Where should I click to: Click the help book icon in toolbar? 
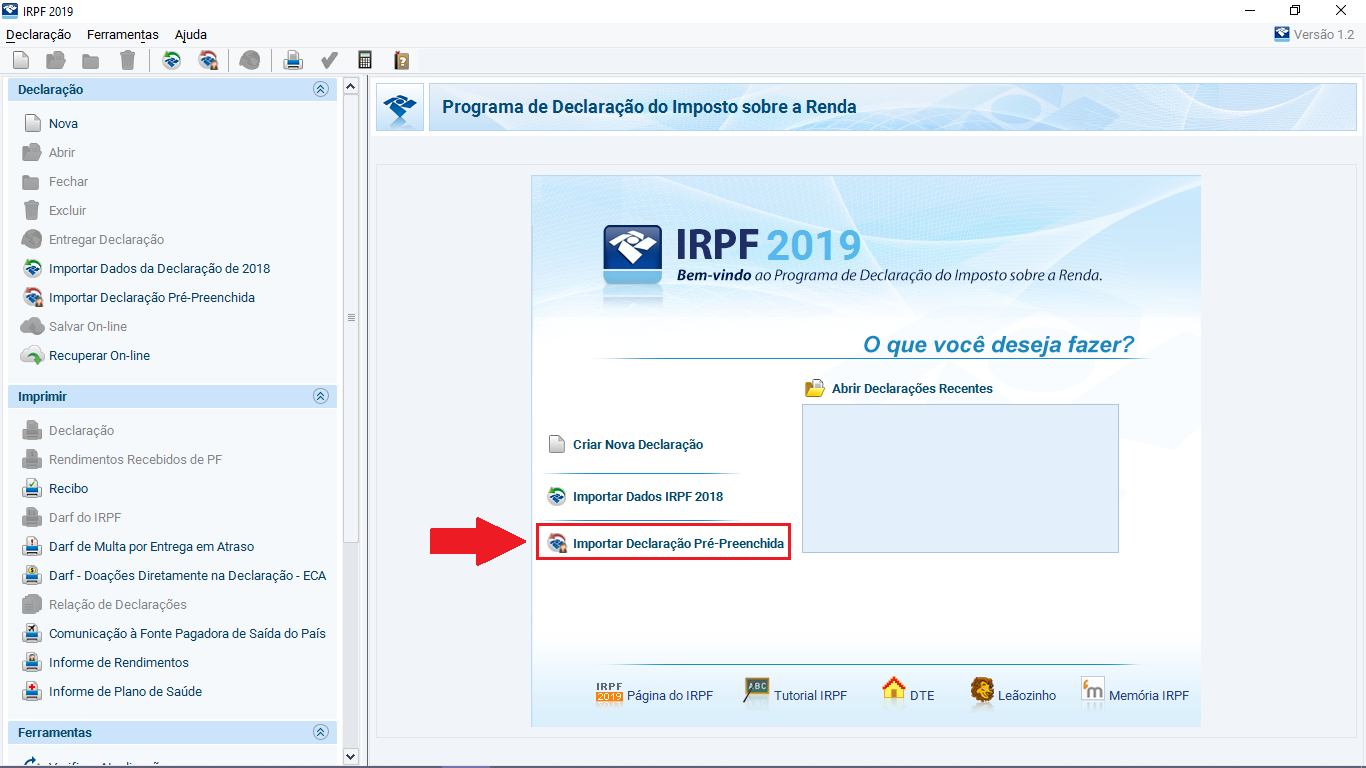pos(402,61)
